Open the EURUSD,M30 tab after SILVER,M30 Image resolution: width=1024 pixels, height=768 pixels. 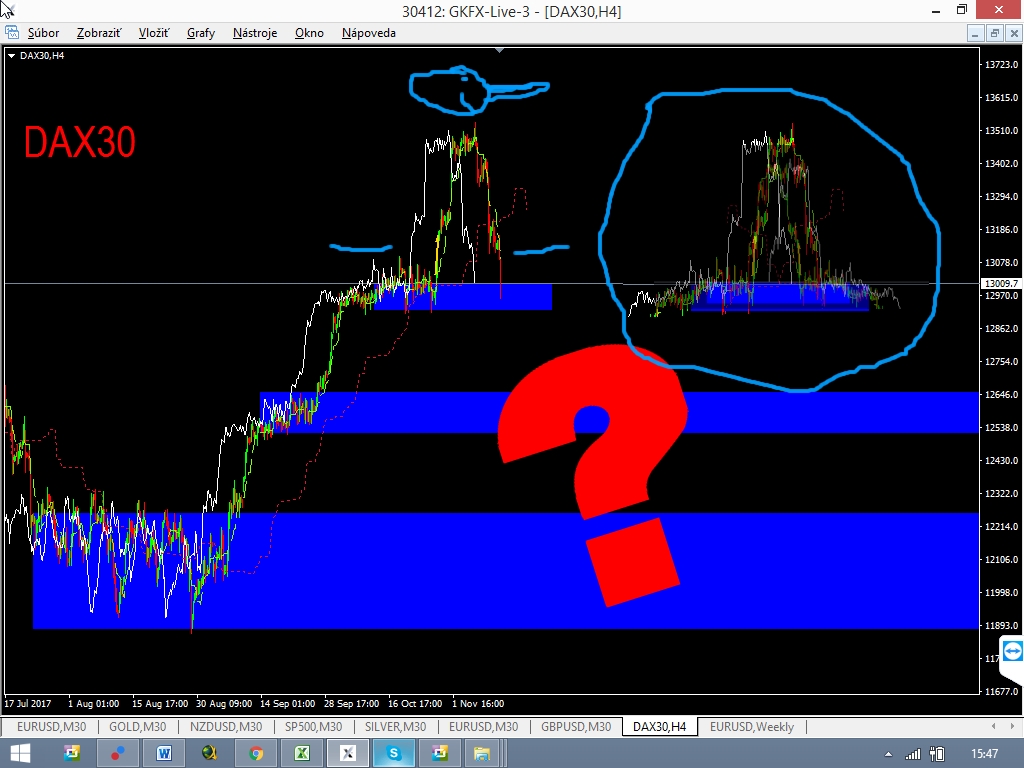click(483, 727)
